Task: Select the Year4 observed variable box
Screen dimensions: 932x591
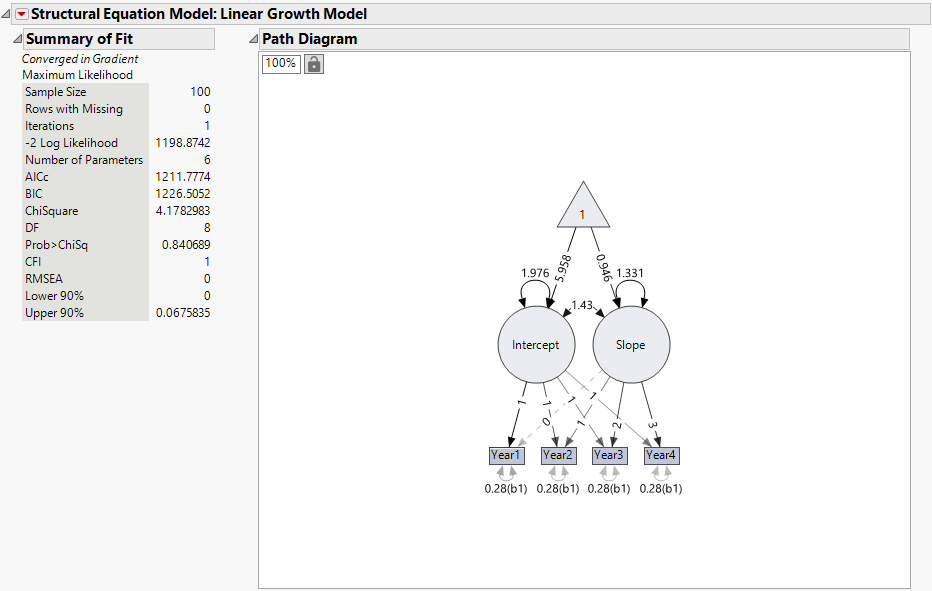Action: point(661,455)
